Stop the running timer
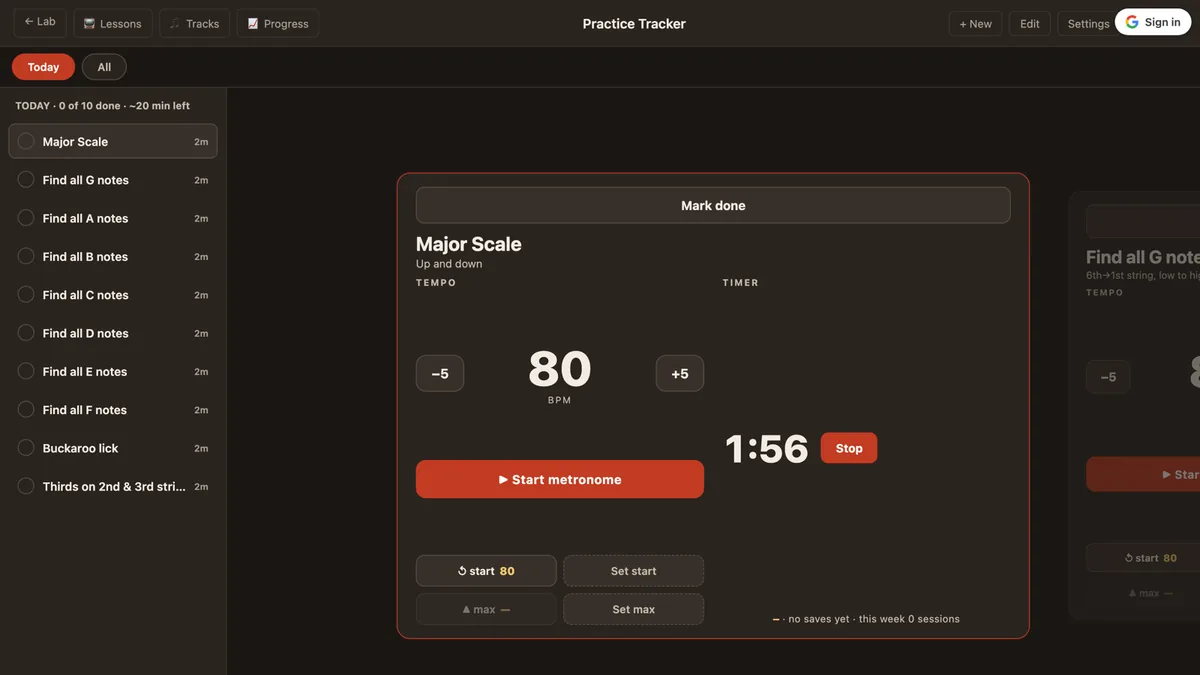Screen dimensions: 1200x675 click(x=849, y=448)
